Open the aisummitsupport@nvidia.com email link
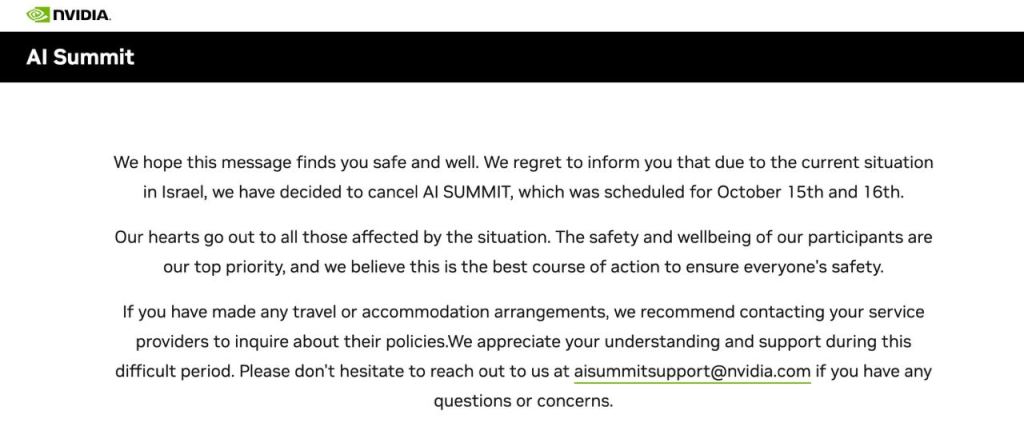Screen dimensions: 1024x447 (692, 372)
